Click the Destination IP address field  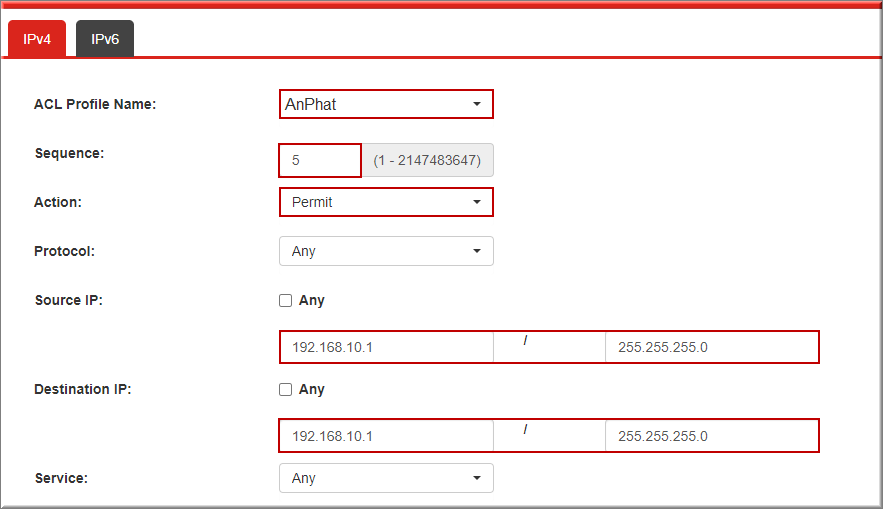[x=387, y=436]
